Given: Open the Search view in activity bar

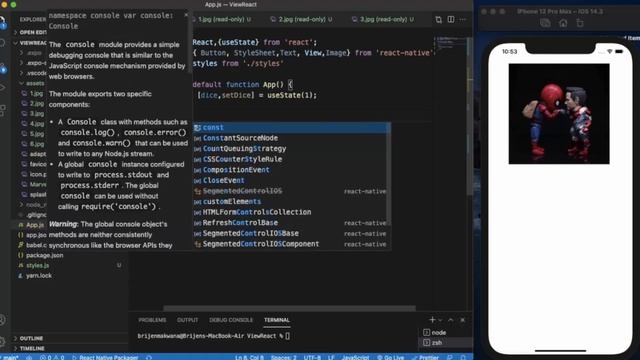Looking at the screenshot, I should pyautogui.click(x=3, y=43).
